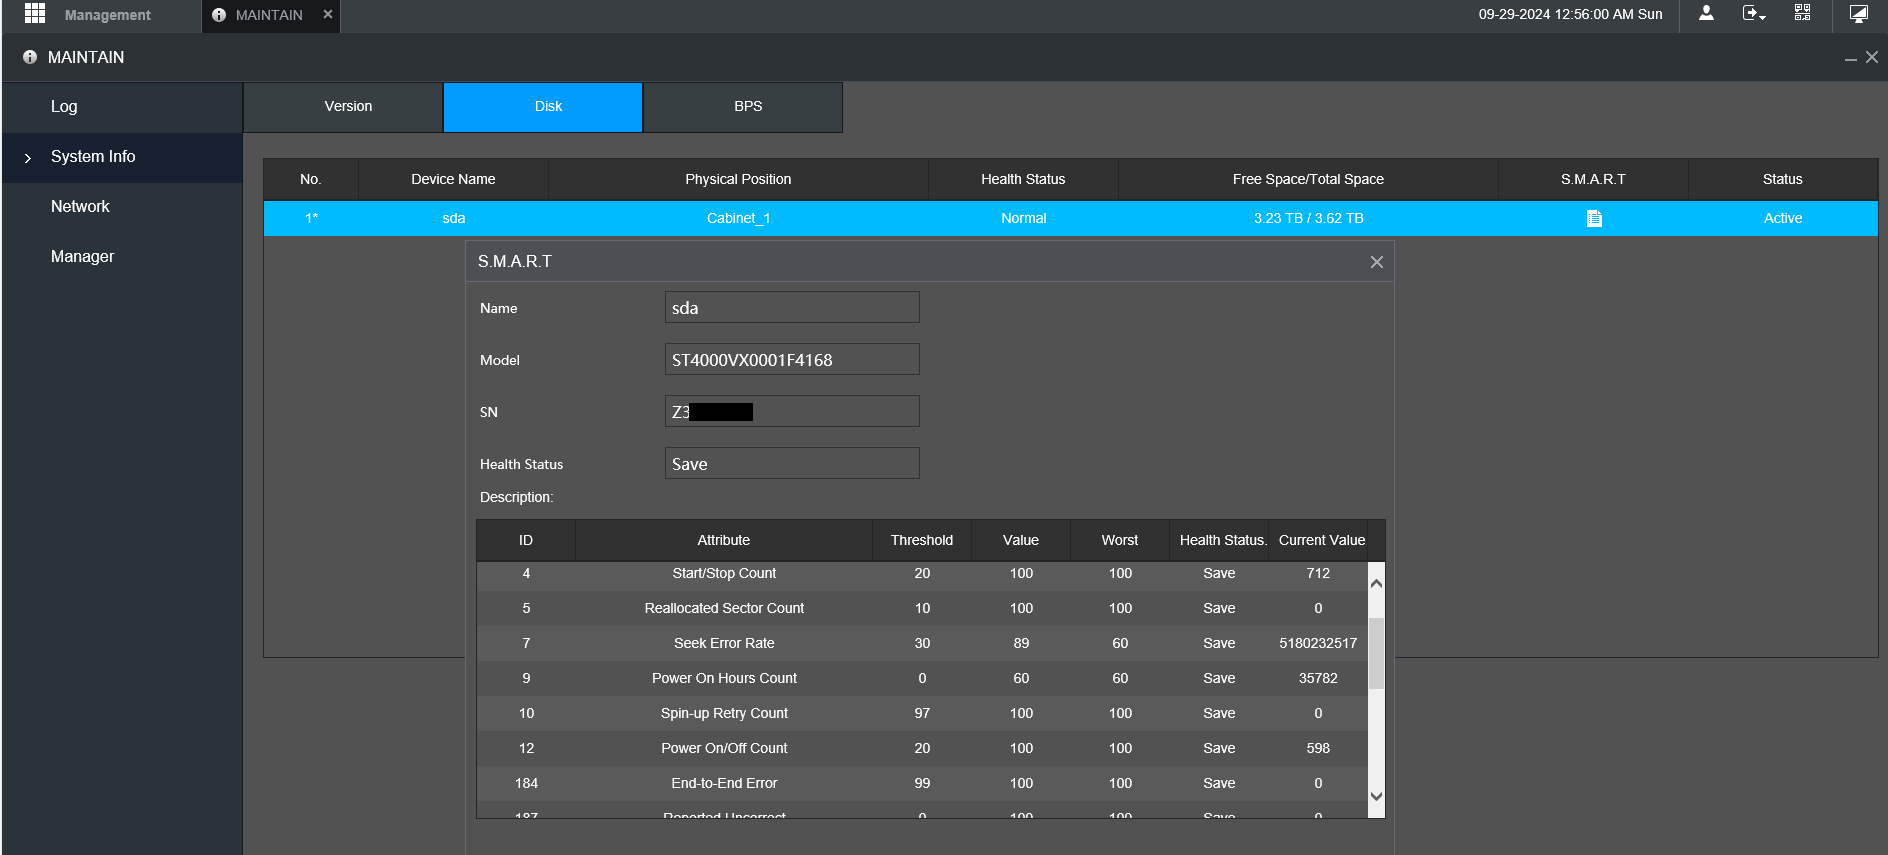Click the SMART table scrollbar thumb
The width and height of the screenshot is (1888, 855).
click(x=1376, y=653)
